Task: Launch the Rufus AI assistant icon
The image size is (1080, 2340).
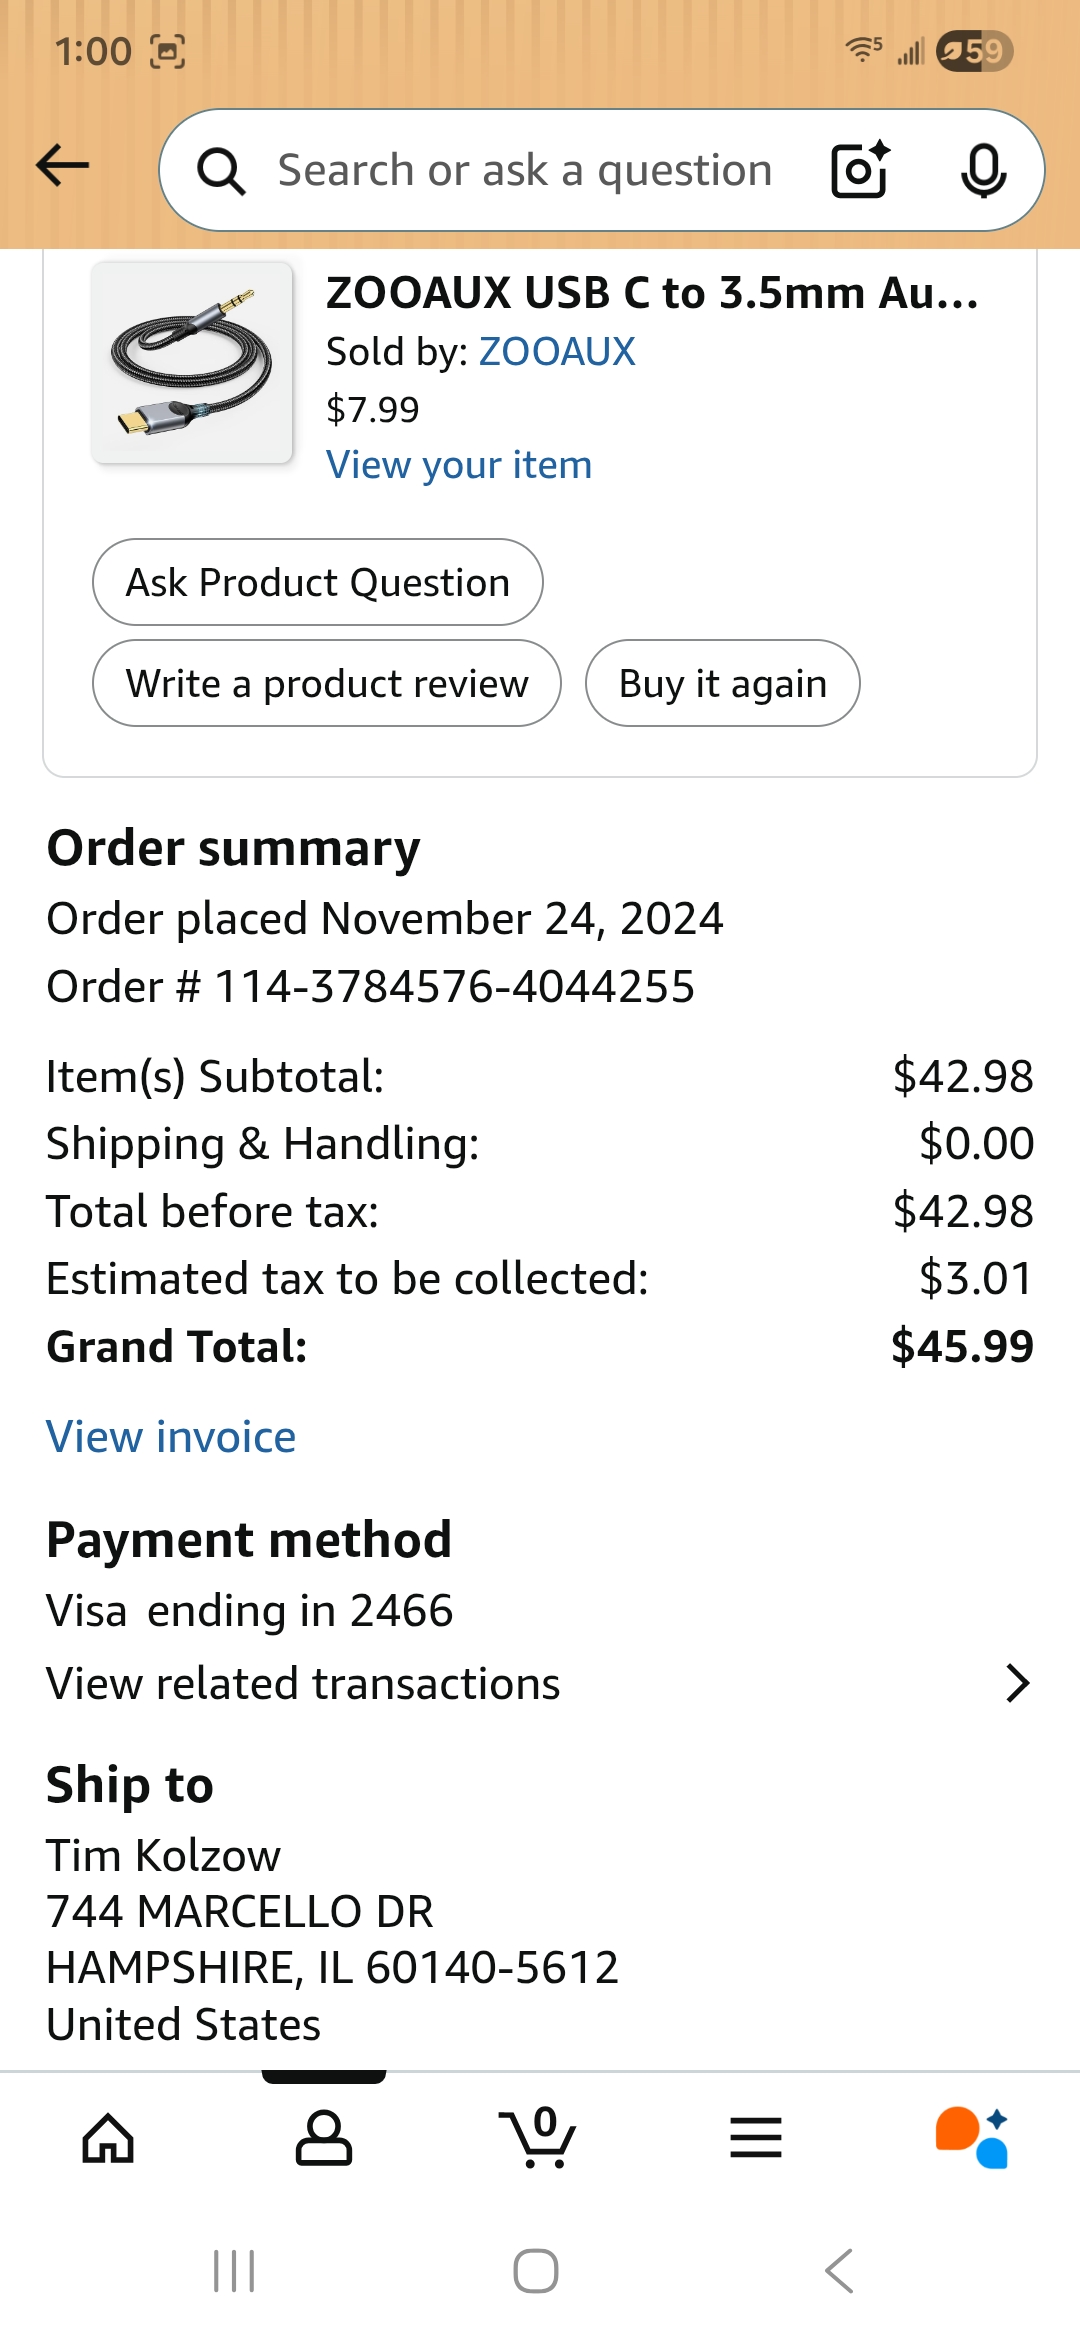Action: [x=971, y=2138]
